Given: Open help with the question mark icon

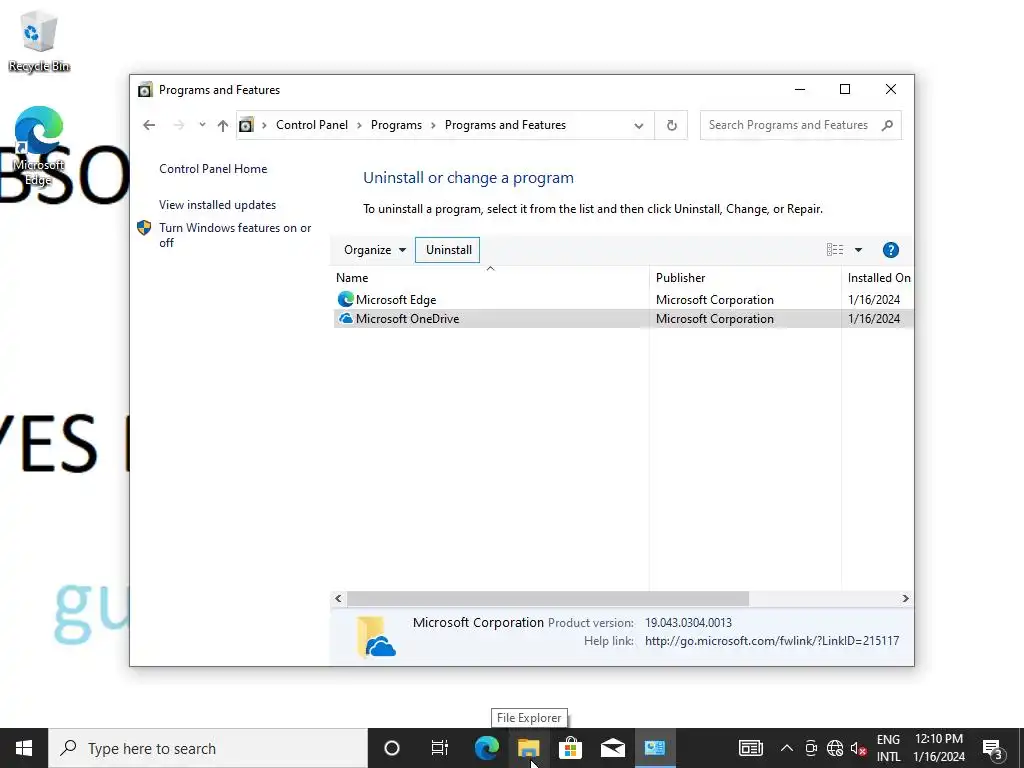Looking at the screenshot, I should pyautogui.click(x=890, y=249).
